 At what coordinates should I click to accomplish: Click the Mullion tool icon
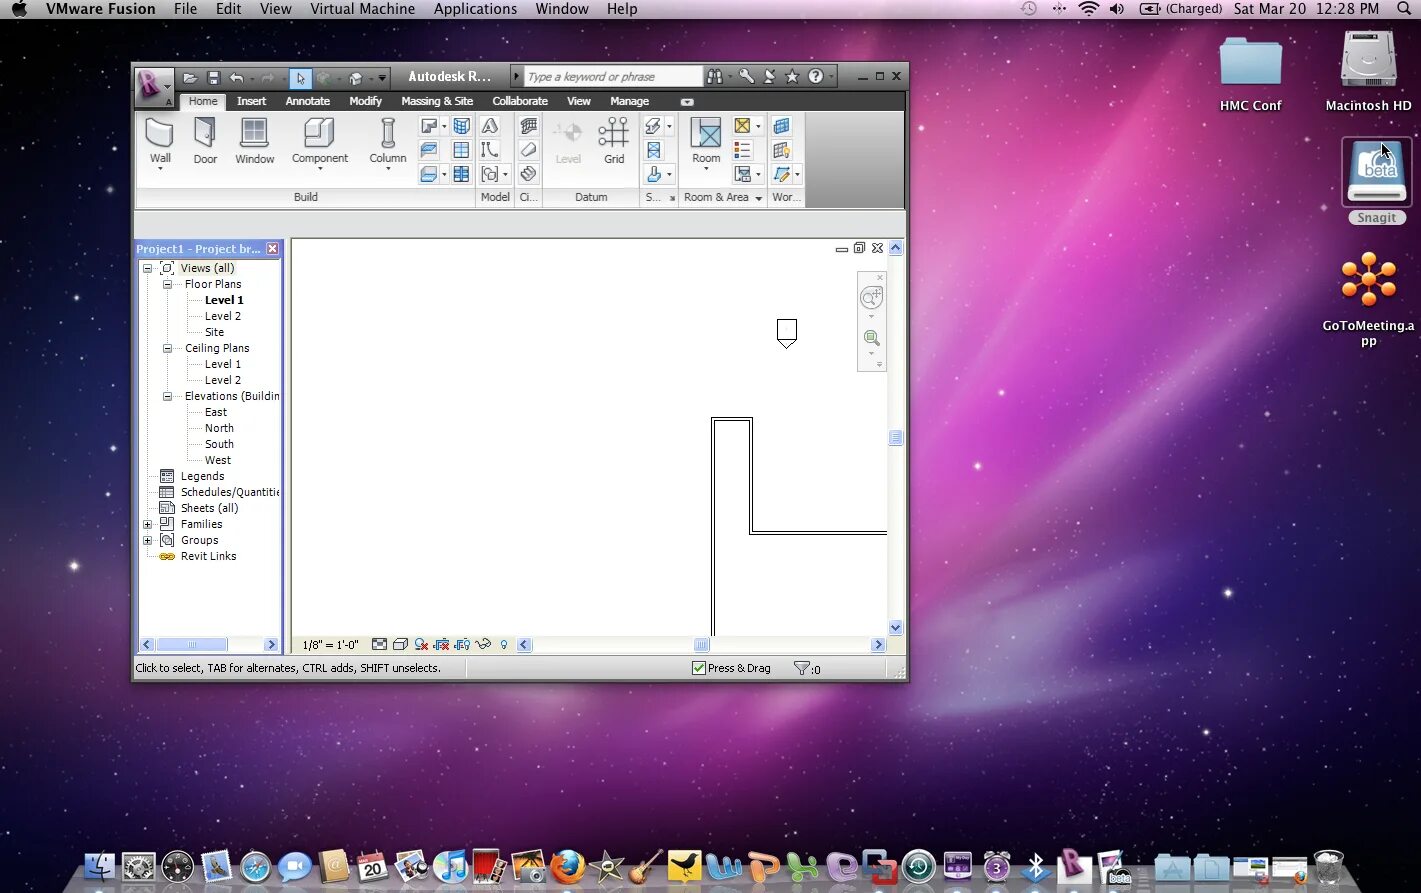[x=461, y=174]
